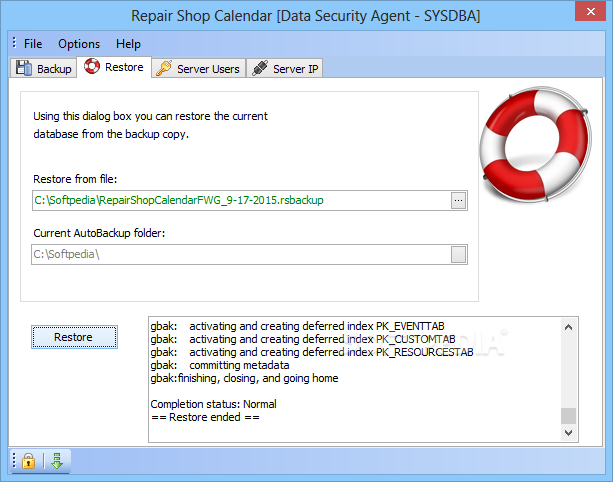Select the Restore tab
This screenshot has width=613, height=482.
(x=114, y=67)
